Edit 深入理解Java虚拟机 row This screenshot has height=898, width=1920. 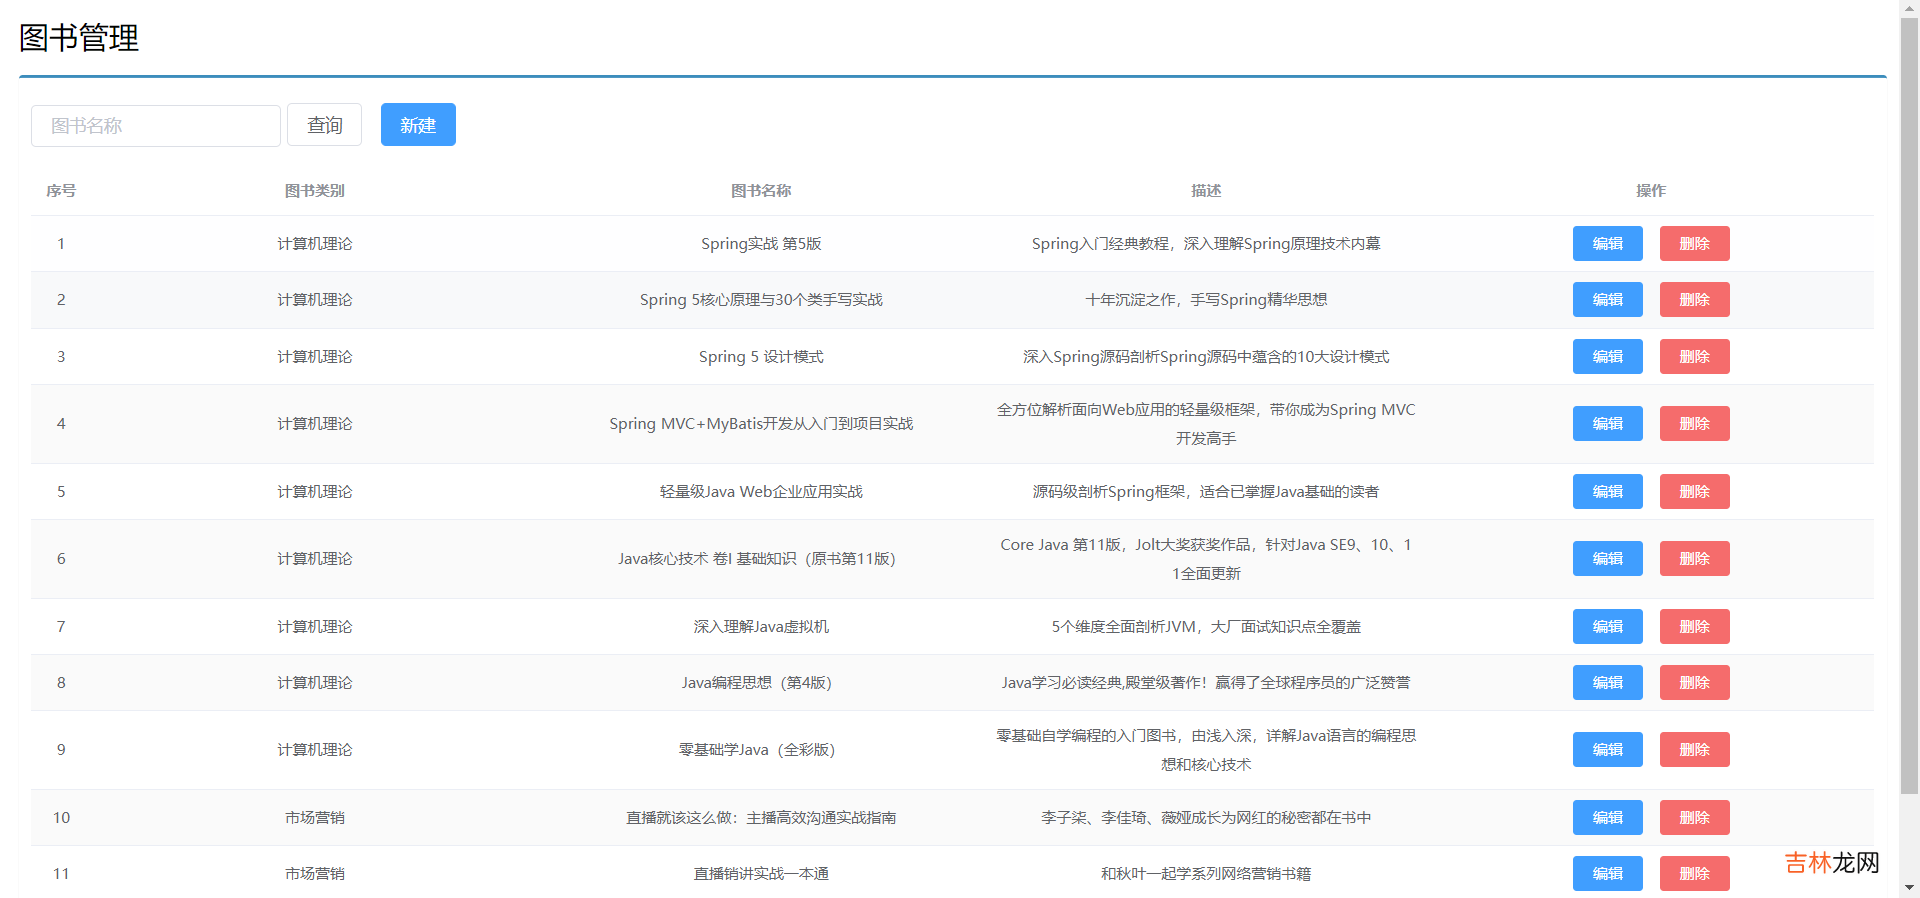[1608, 627]
